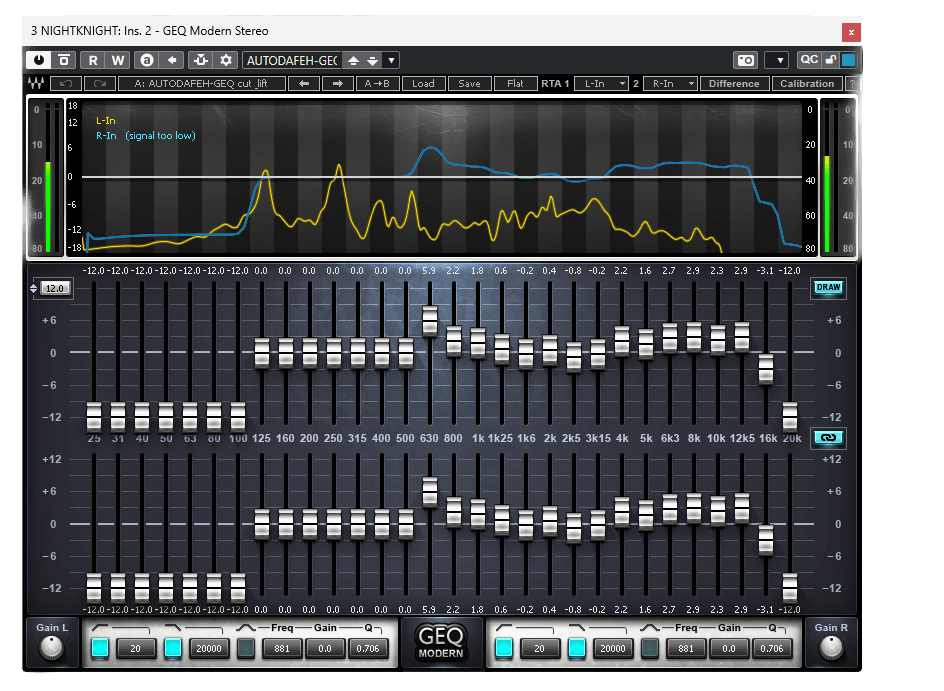Open Waves help question mark

coord(851,84)
